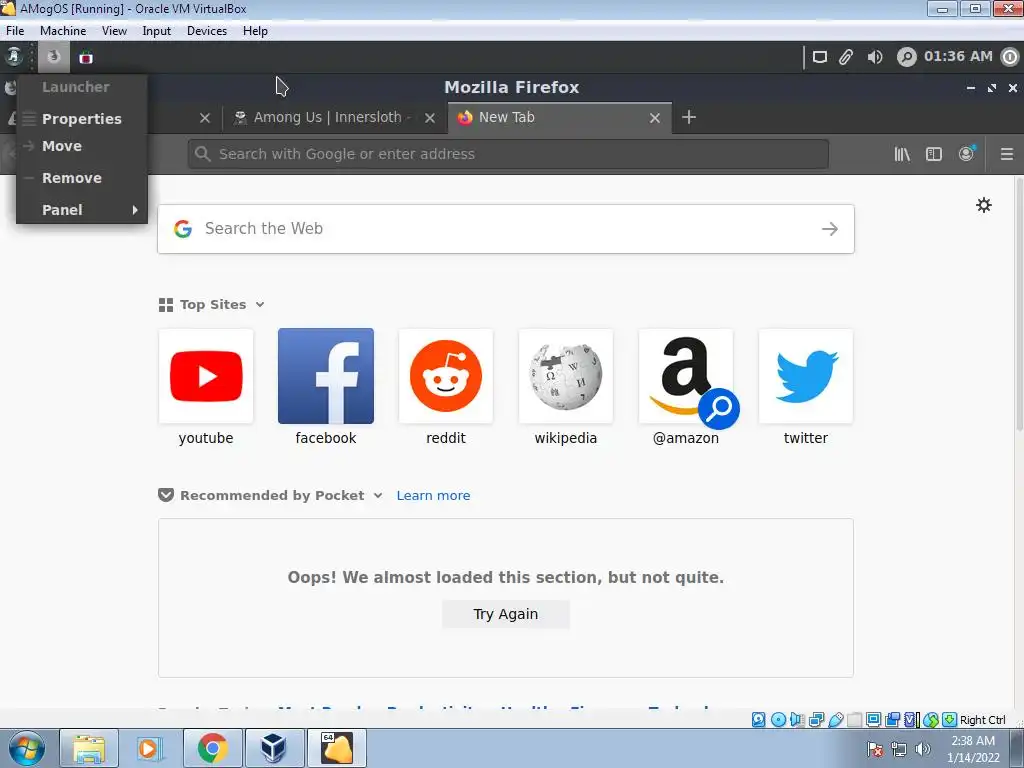Expand the Panel submenu in context menu
This screenshot has height=768, width=1024.
82,210
